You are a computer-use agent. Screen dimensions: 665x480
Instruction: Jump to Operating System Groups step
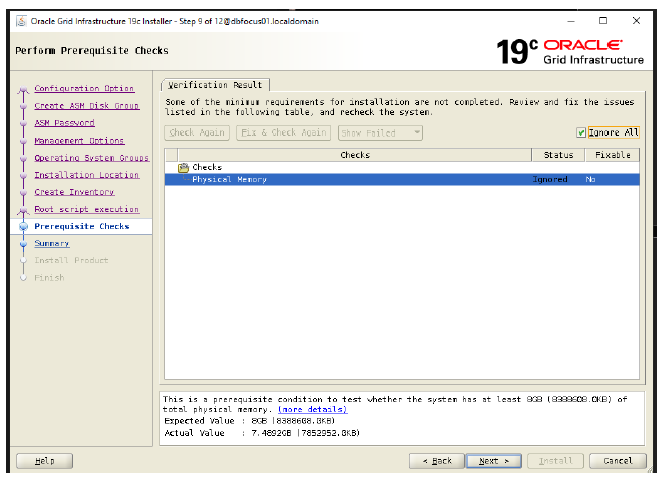point(92,158)
